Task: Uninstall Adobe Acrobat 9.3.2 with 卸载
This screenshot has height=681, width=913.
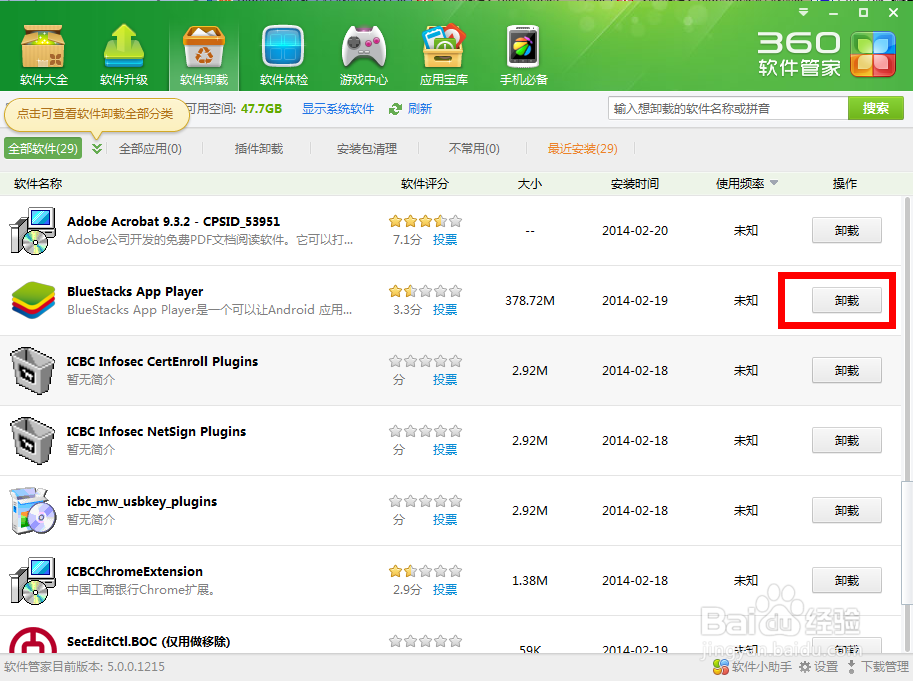Action: click(847, 230)
